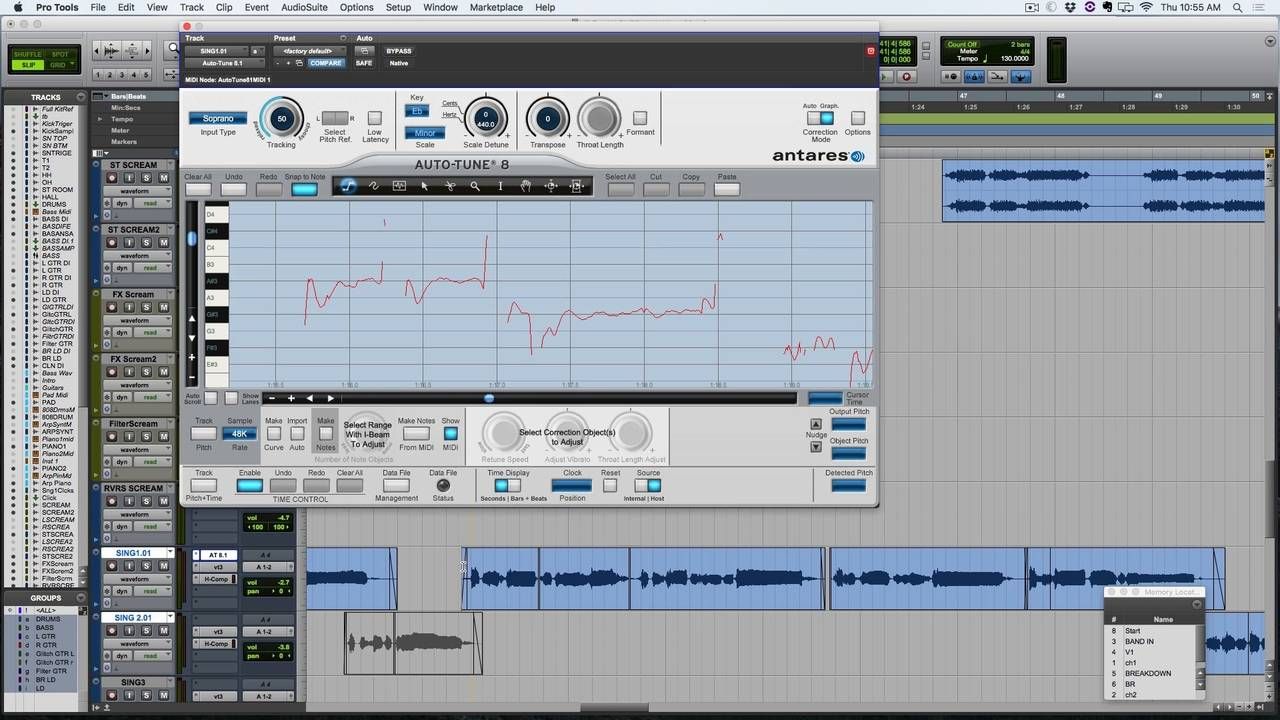Toggle Show Lanes checkbox
Viewport: 1280px width, 720px height.
tap(231, 398)
